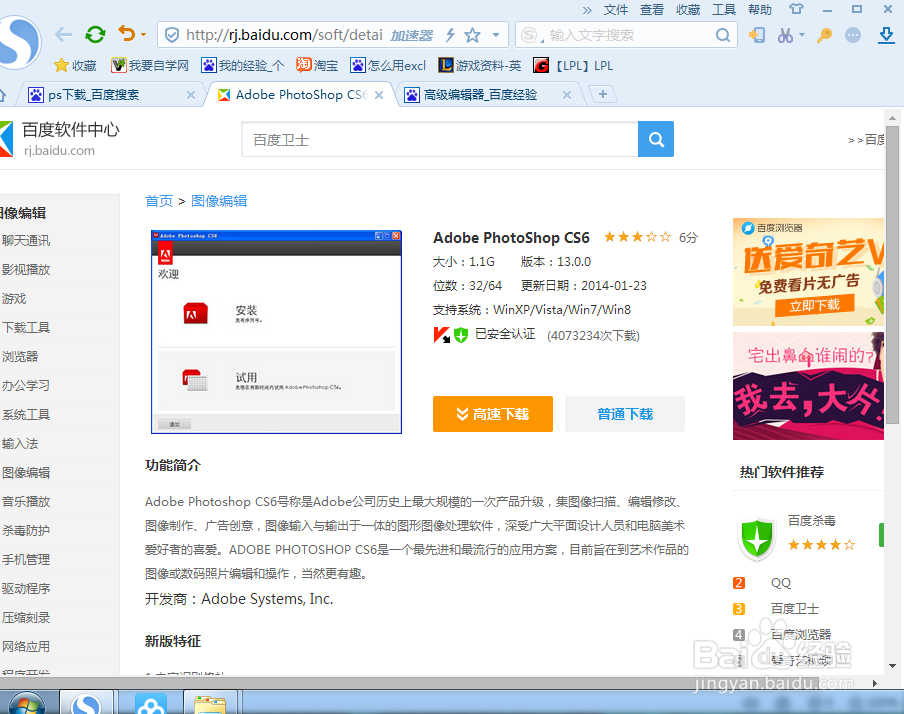Click the scissors screenshot tool icon

(785, 35)
